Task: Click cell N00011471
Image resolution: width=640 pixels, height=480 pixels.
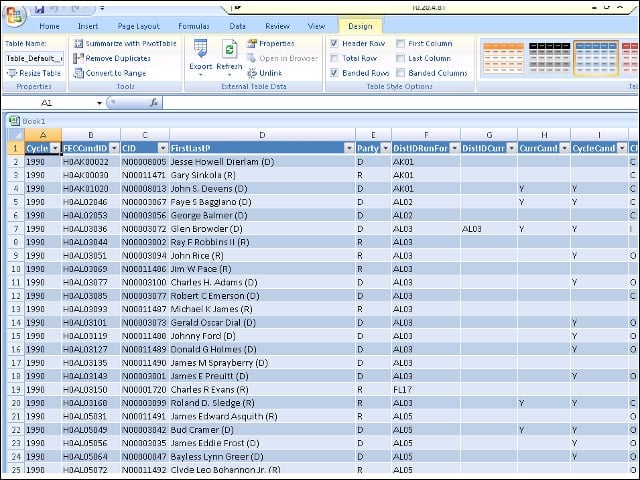Action: pos(144,175)
